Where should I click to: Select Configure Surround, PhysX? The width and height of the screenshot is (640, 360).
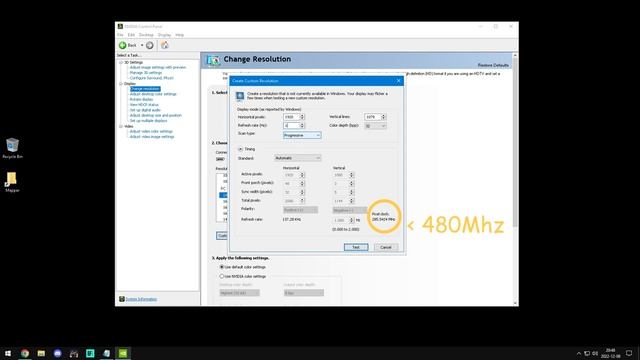[x=151, y=78]
